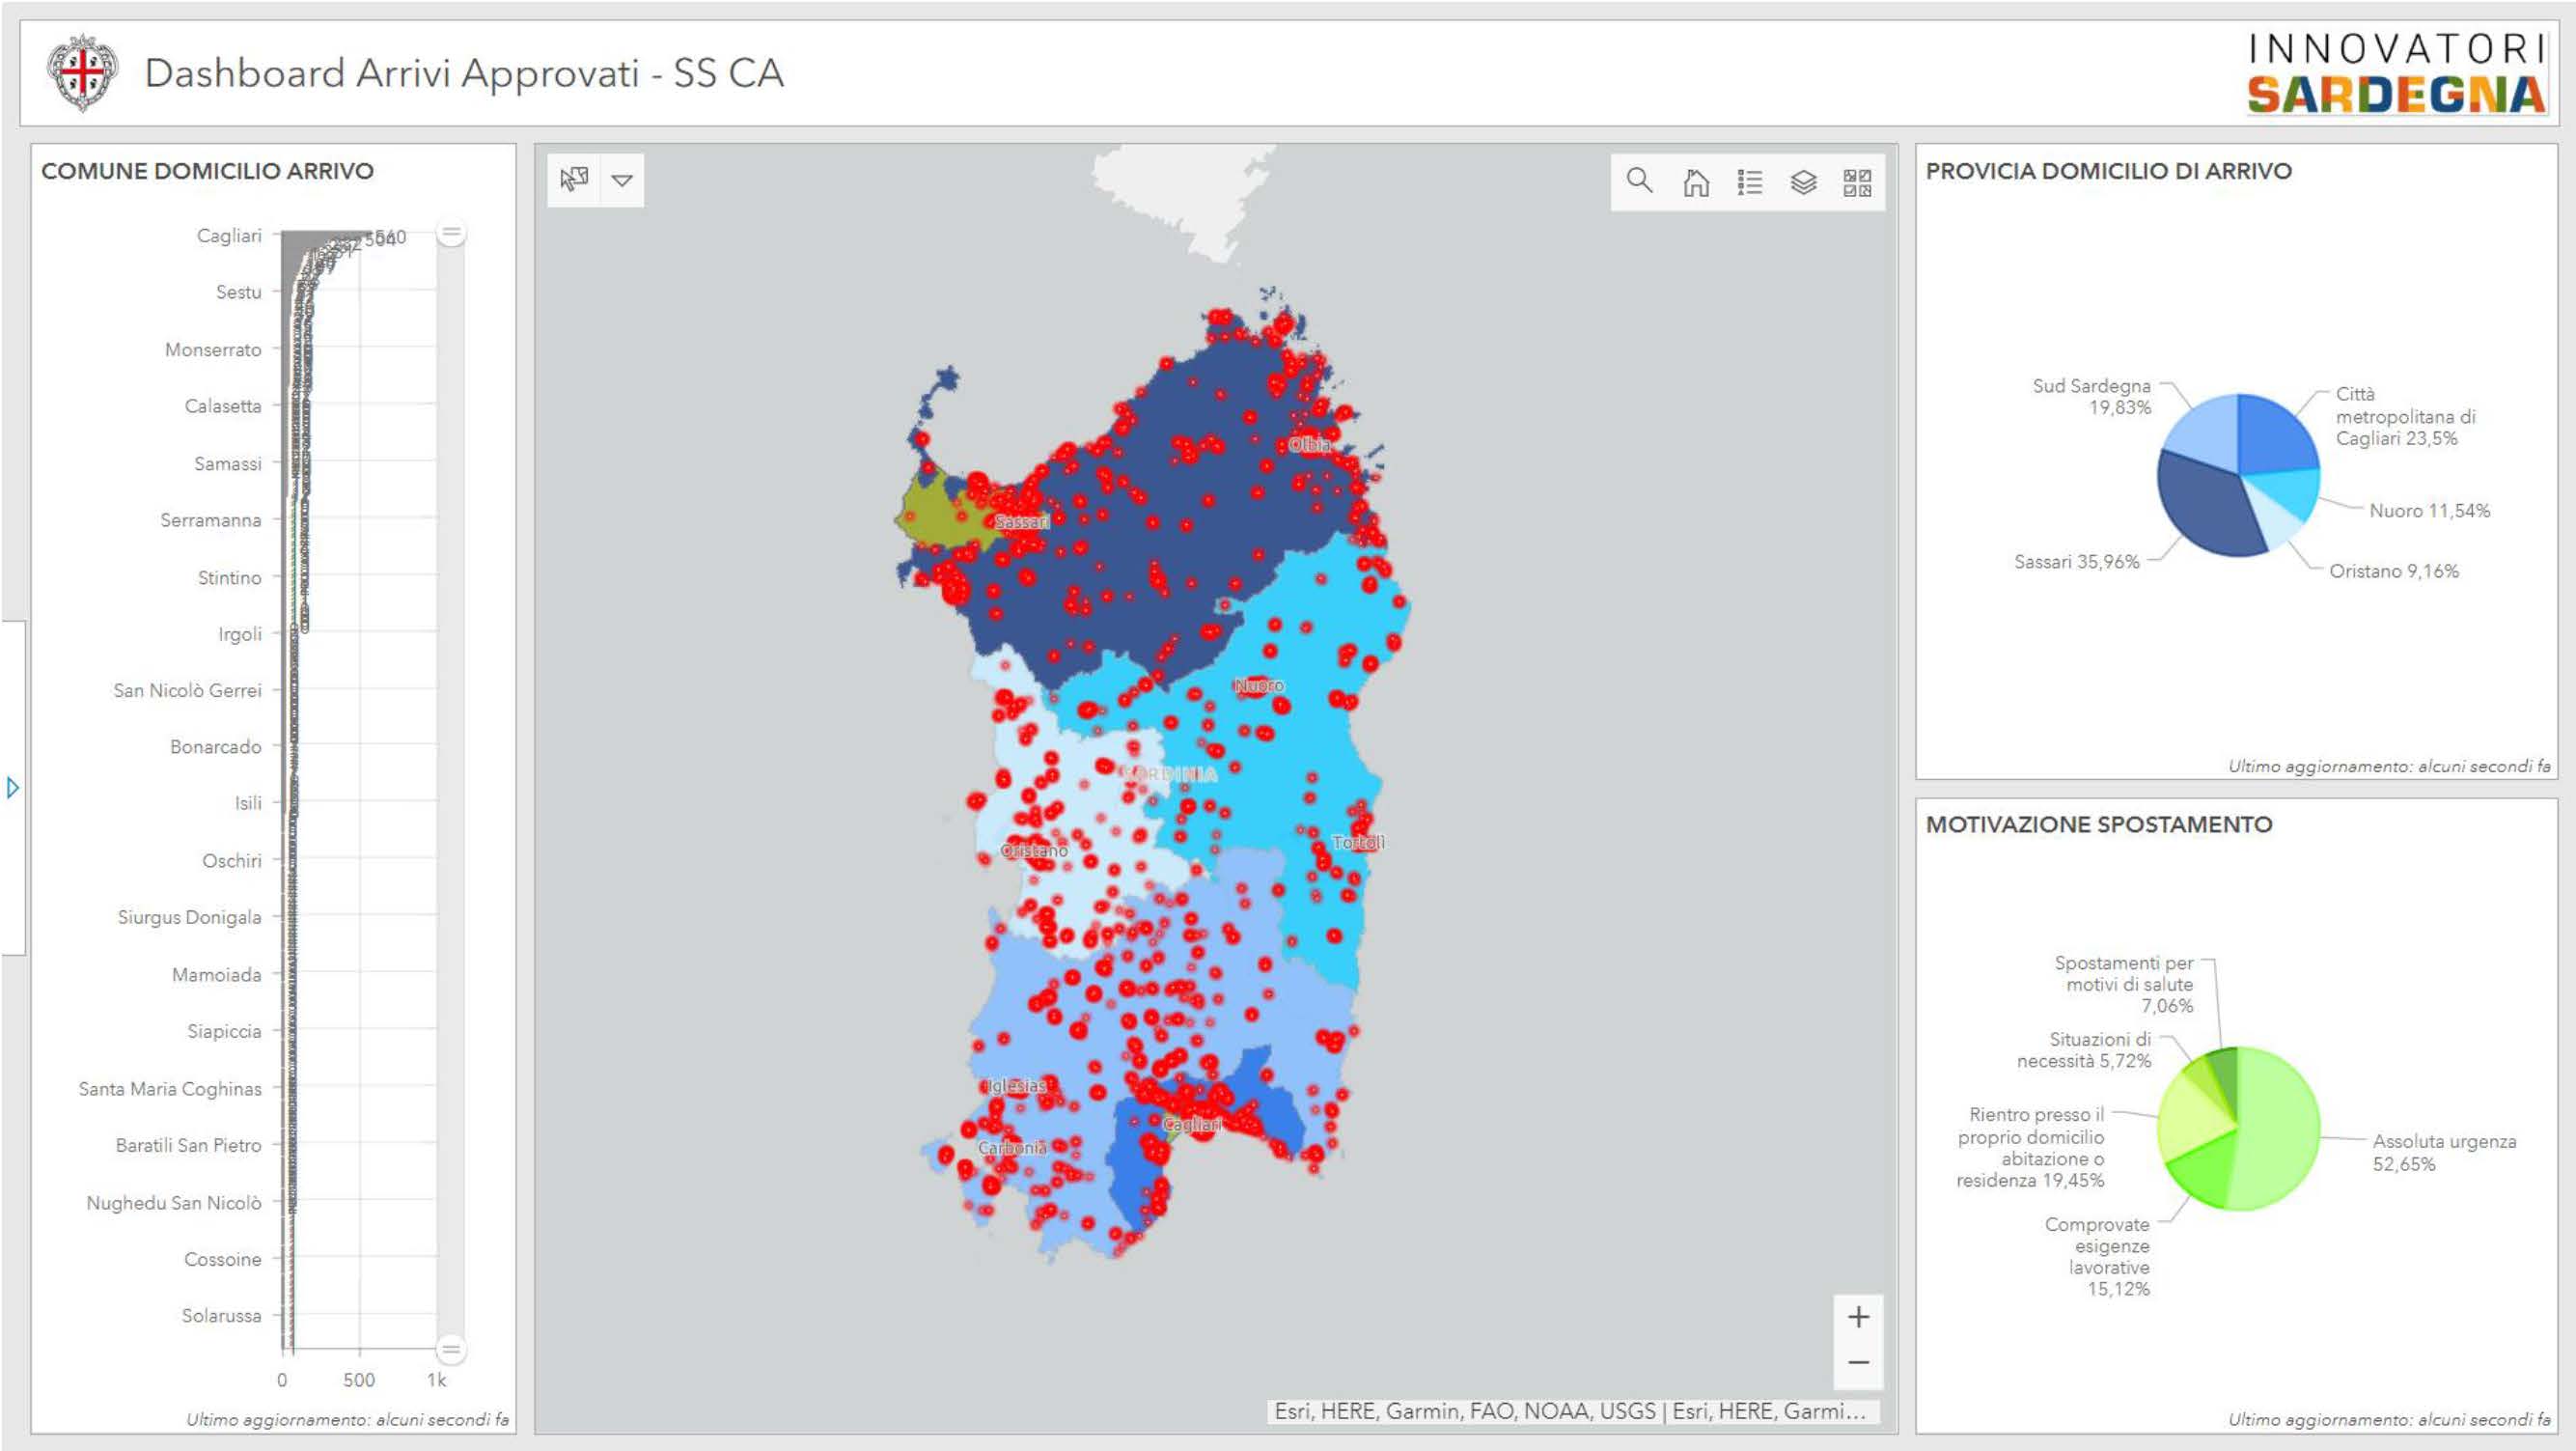Screen dimensions: 2576x1451
Task: Activate the map selection tool
Action: pyautogui.click(x=574, y=180)
